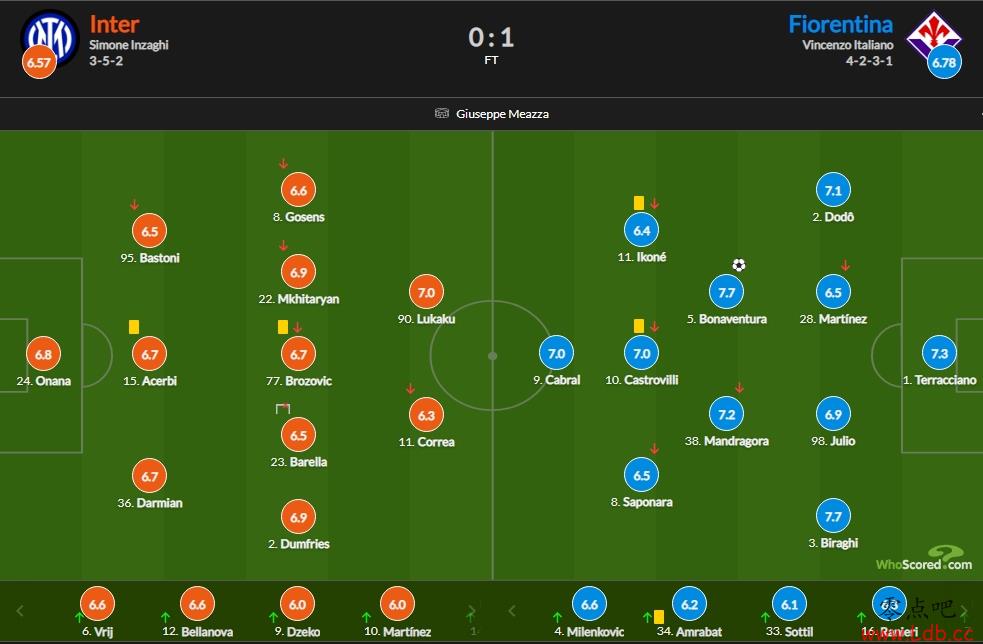
Task: Click the Inter club crest logo
Action: click(x=50, y=38)
